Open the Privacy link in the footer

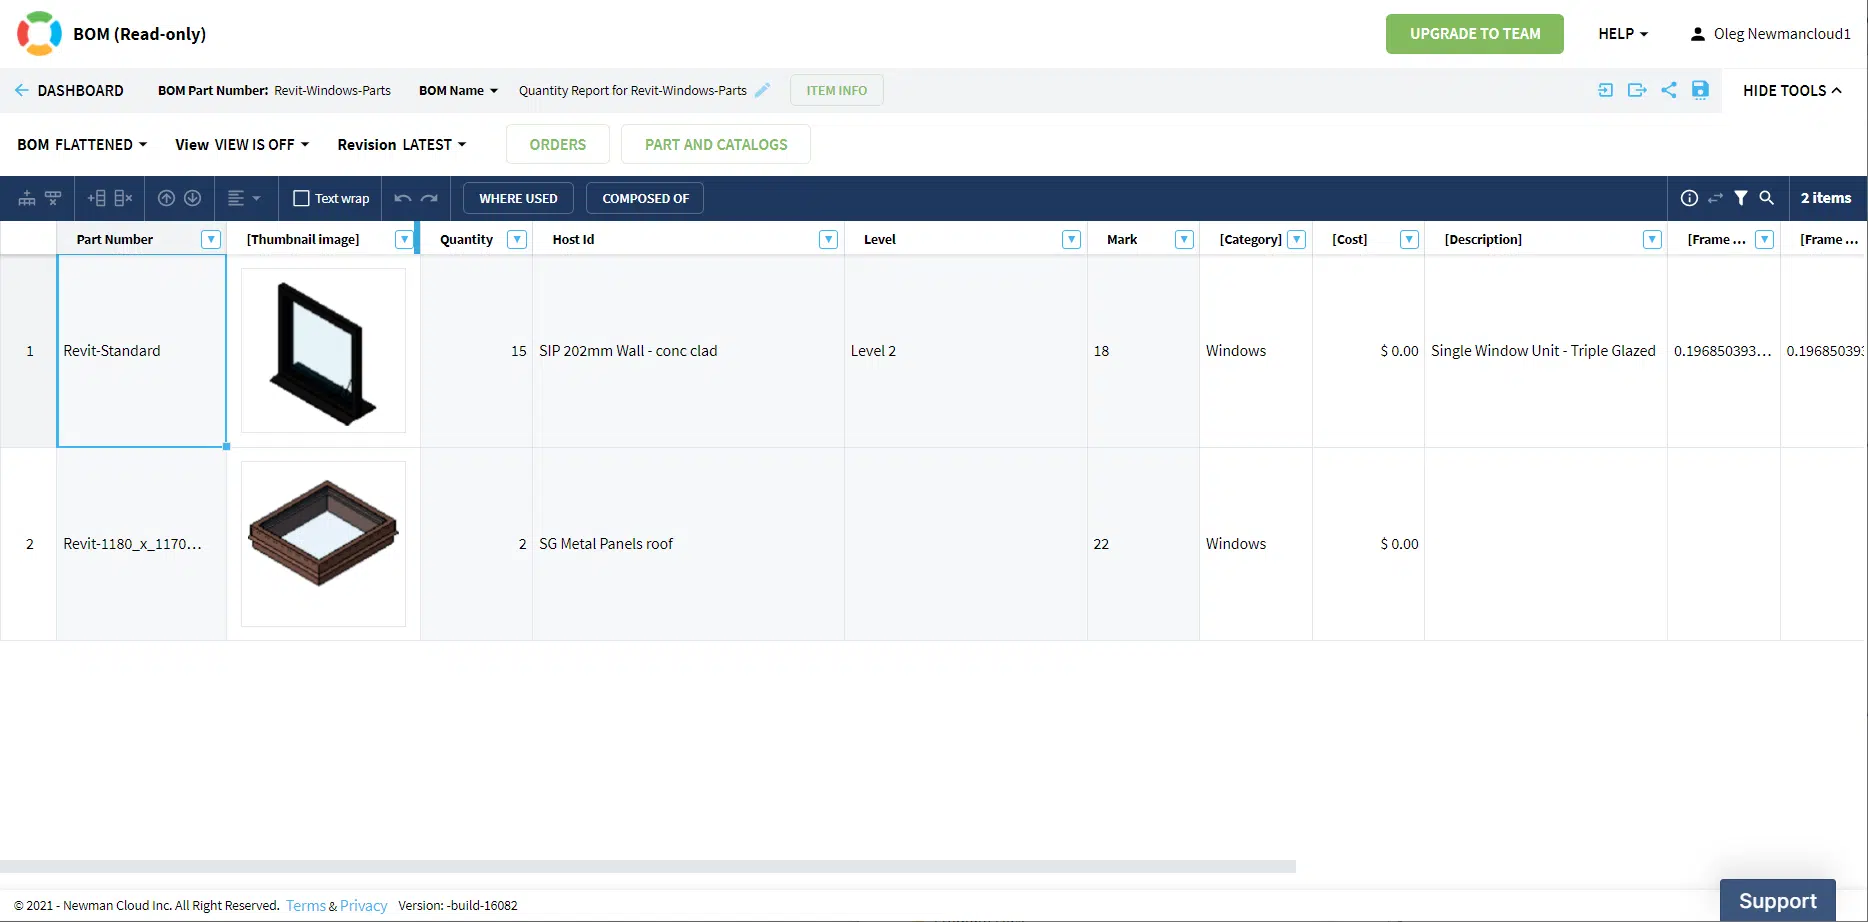(x=364, y=905)
